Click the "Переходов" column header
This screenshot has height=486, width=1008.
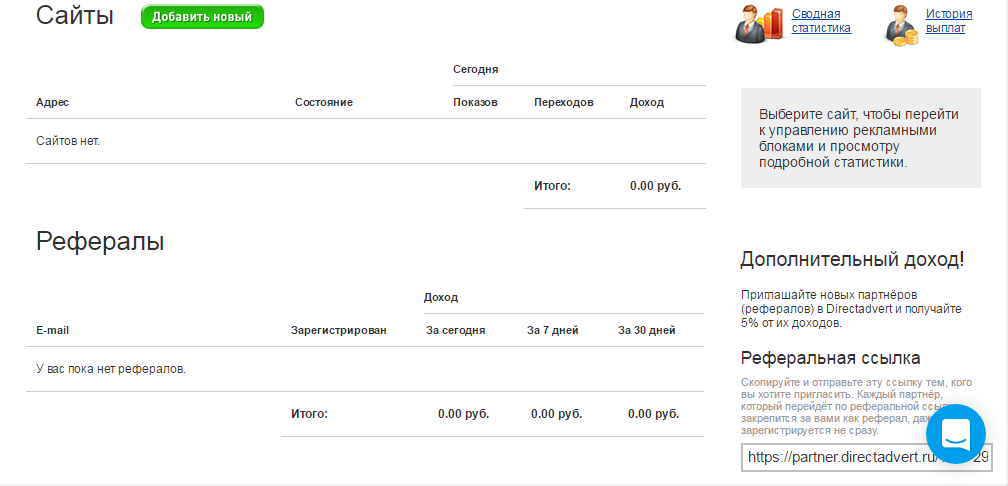coord(564,103)
